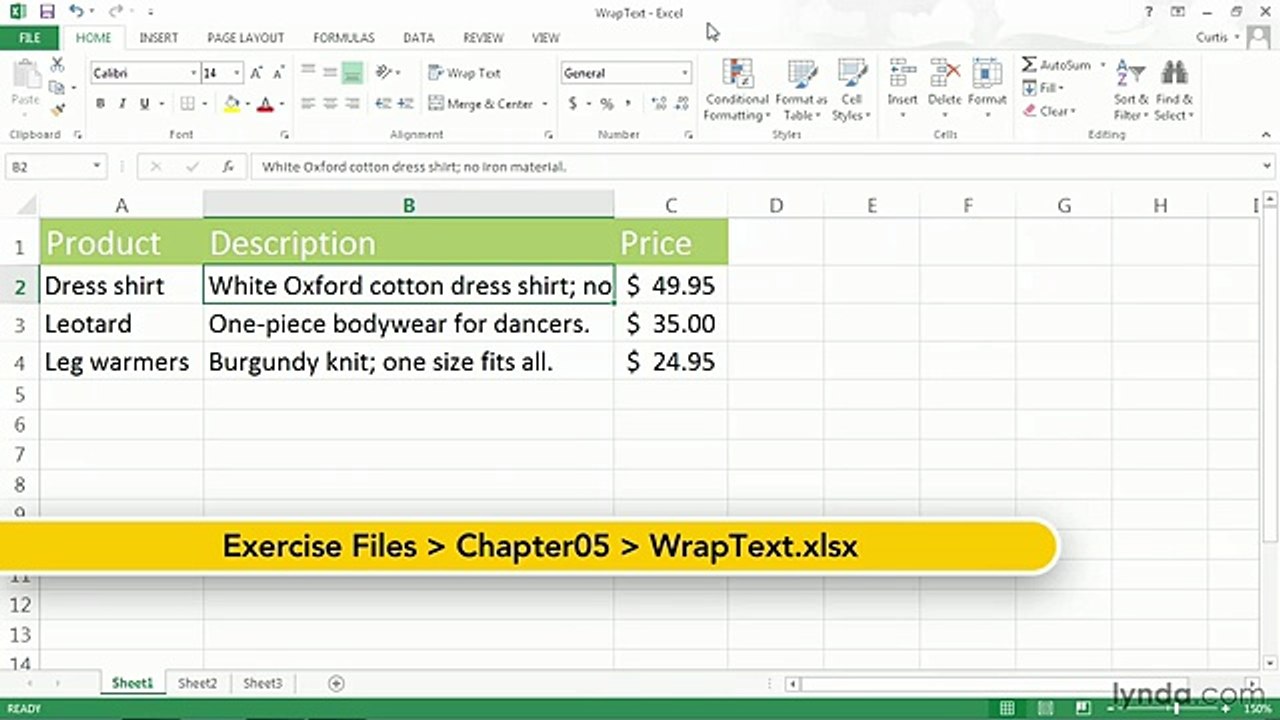This screenshot has width=1280, height=720.
Task: Switch to the PAGE LAYOUT ribbon tab
Action: tap(246, 38)
